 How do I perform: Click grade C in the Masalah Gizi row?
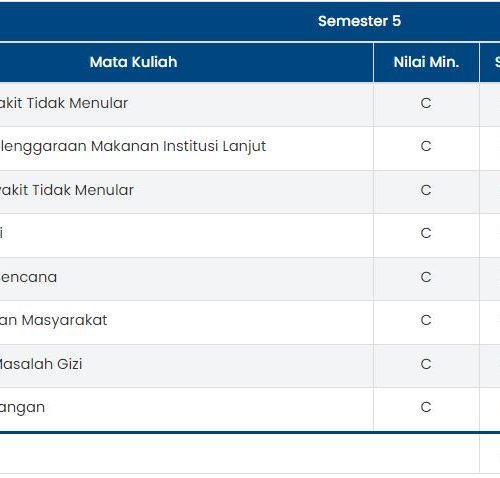pyautogui.click(x=426, y=364)
